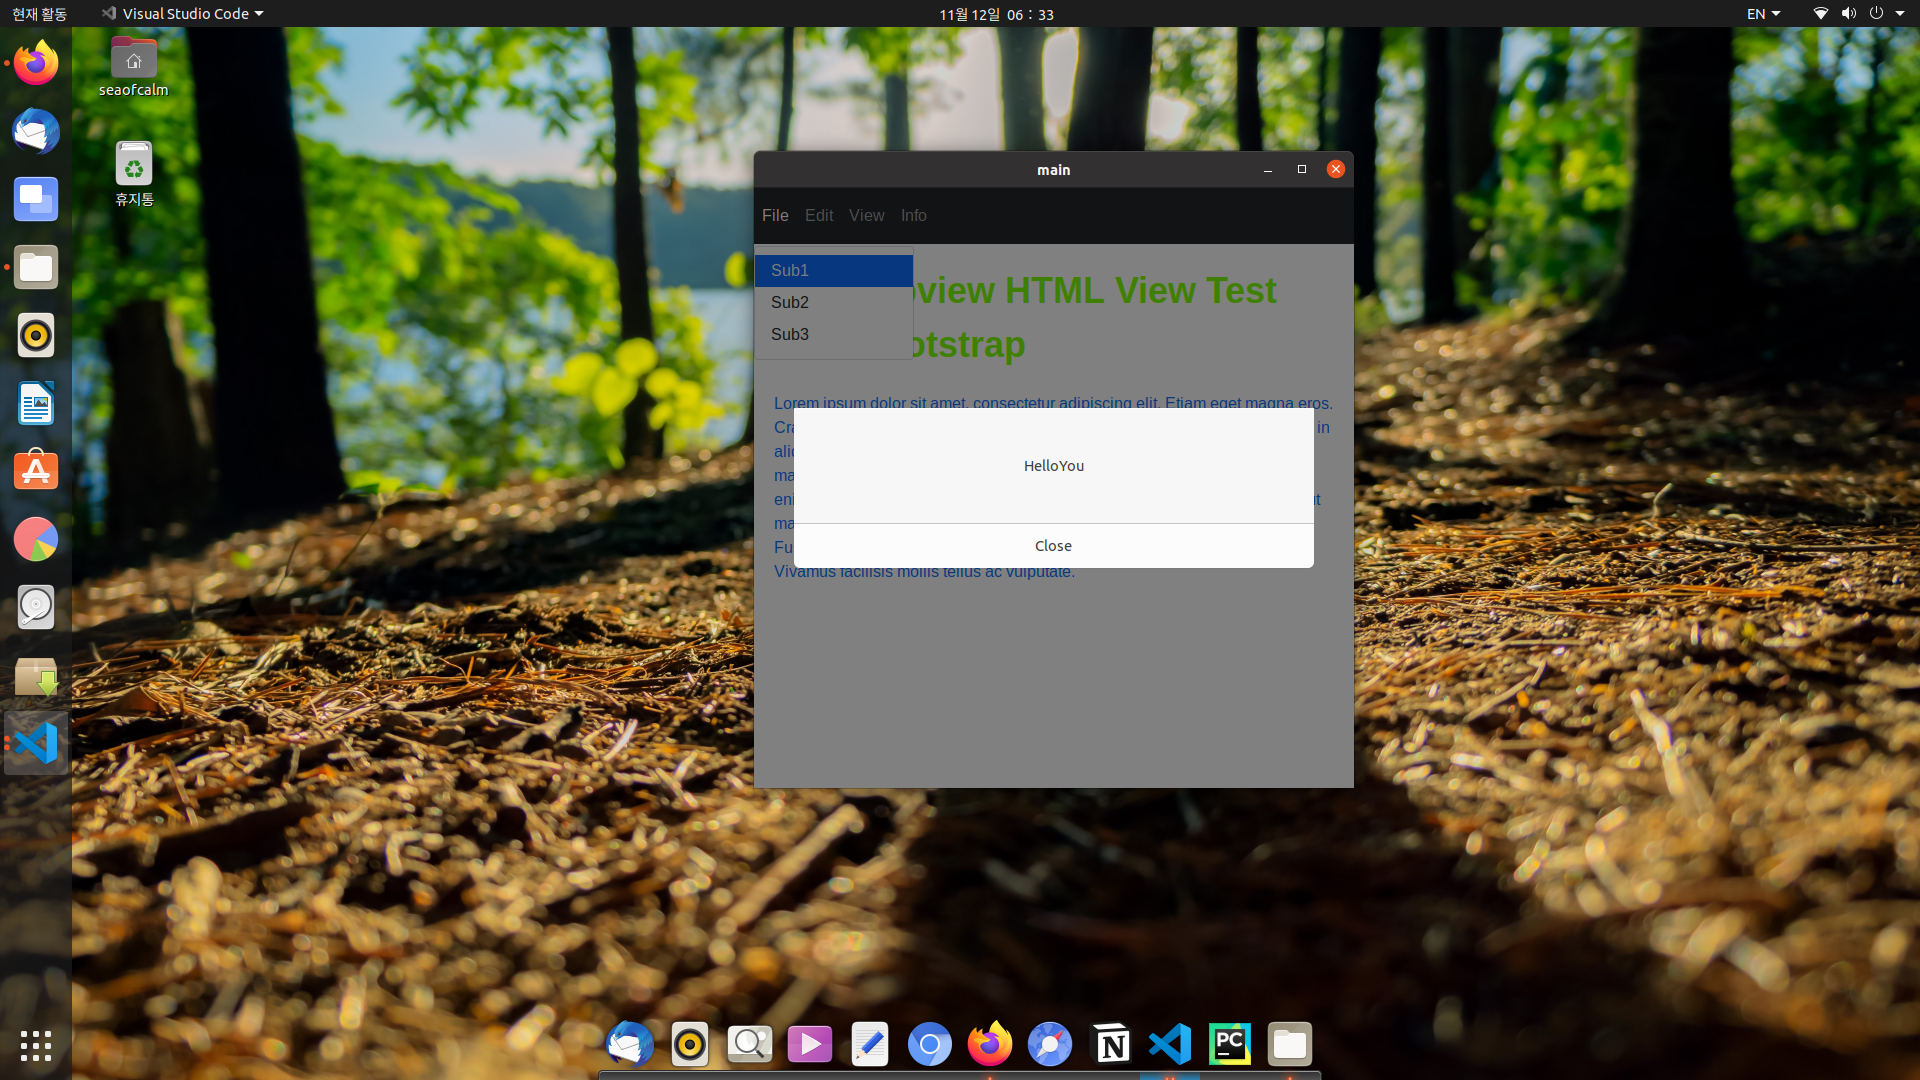Open the Info menu

coord(913,215)
